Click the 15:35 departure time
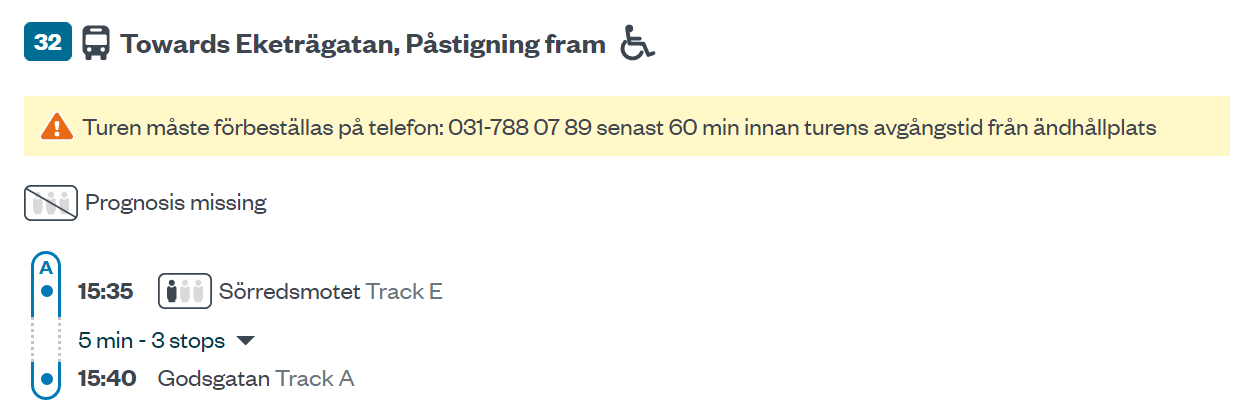Viewport: 1247px width, 408px height. click(106, 291)
